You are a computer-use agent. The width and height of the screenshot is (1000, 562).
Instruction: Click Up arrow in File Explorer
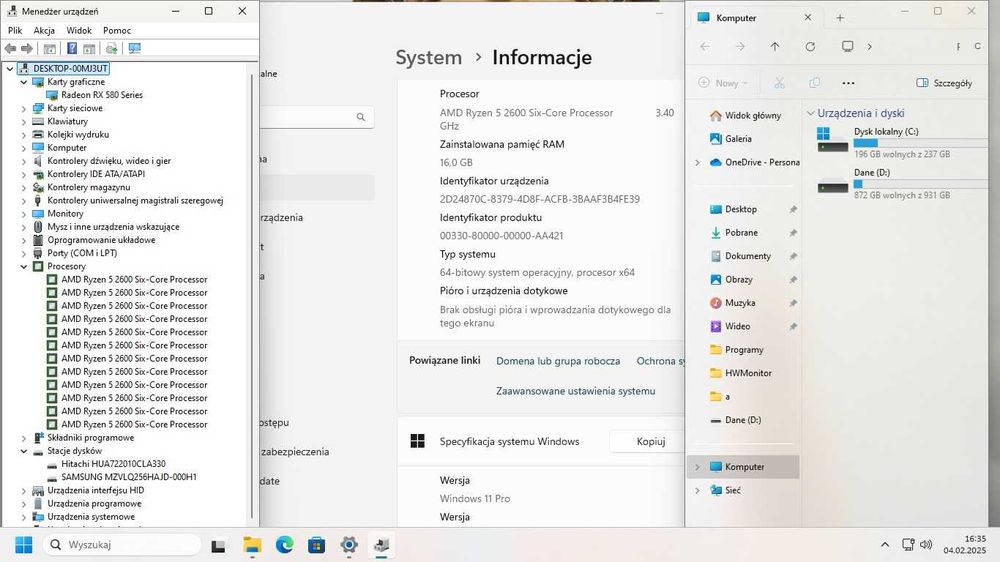click(x=774, y=47)
